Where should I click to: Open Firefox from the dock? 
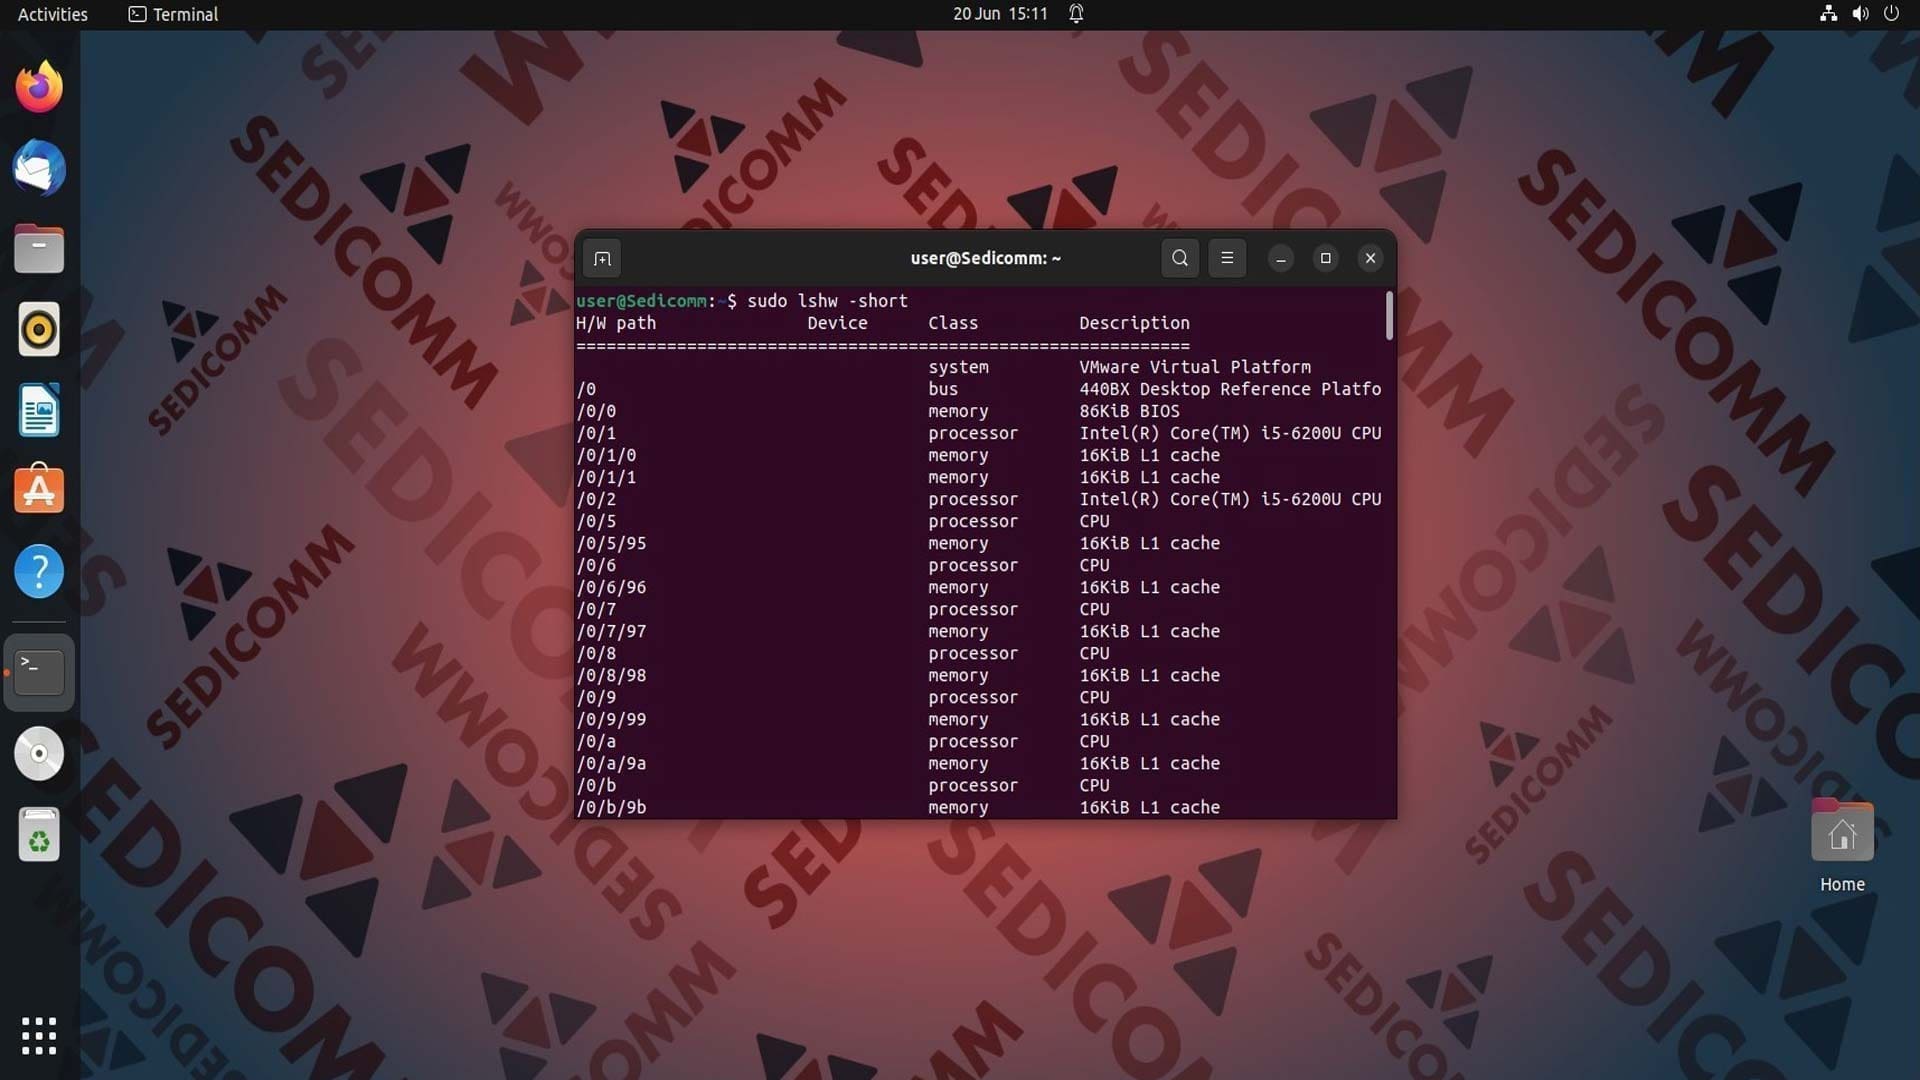coord(39,87)
